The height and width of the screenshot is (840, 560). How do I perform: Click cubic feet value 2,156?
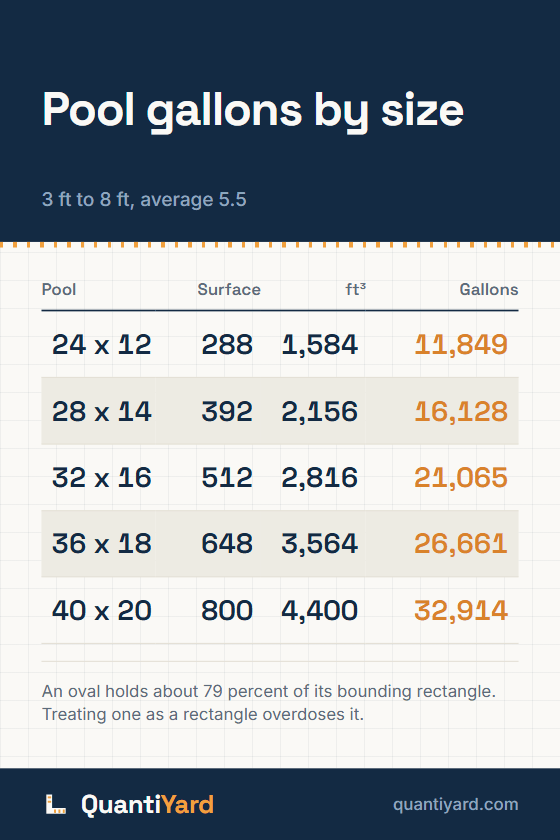[320, 411]
